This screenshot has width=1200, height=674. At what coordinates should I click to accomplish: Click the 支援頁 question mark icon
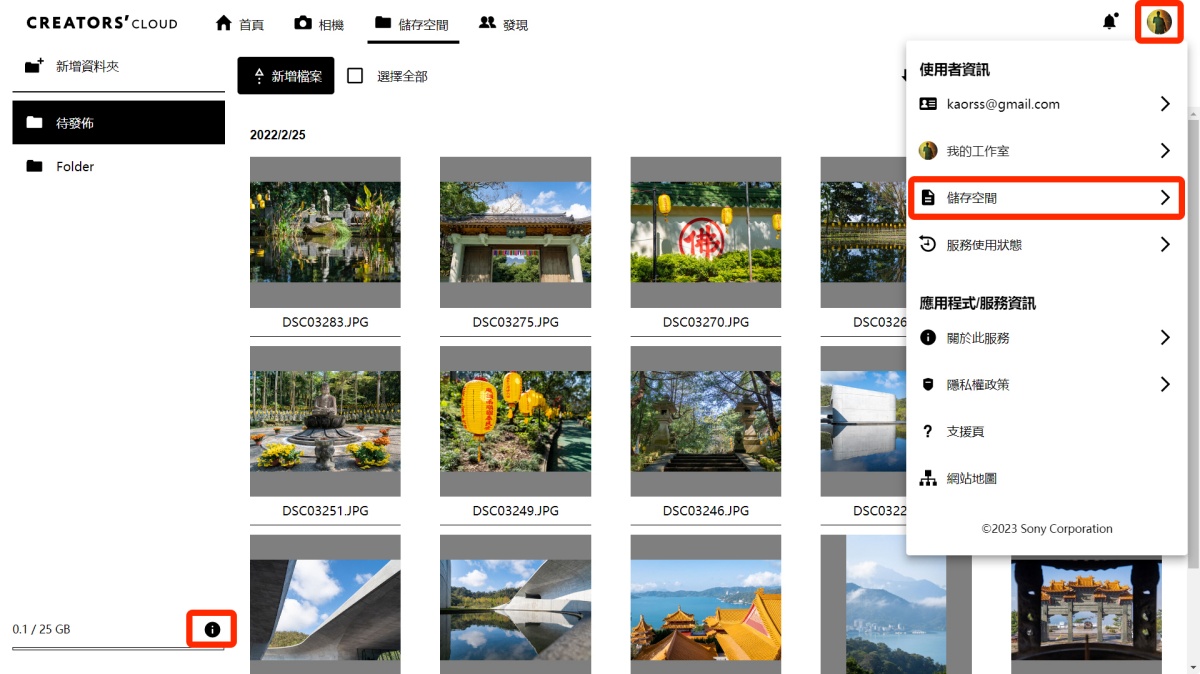pos(928,432)
